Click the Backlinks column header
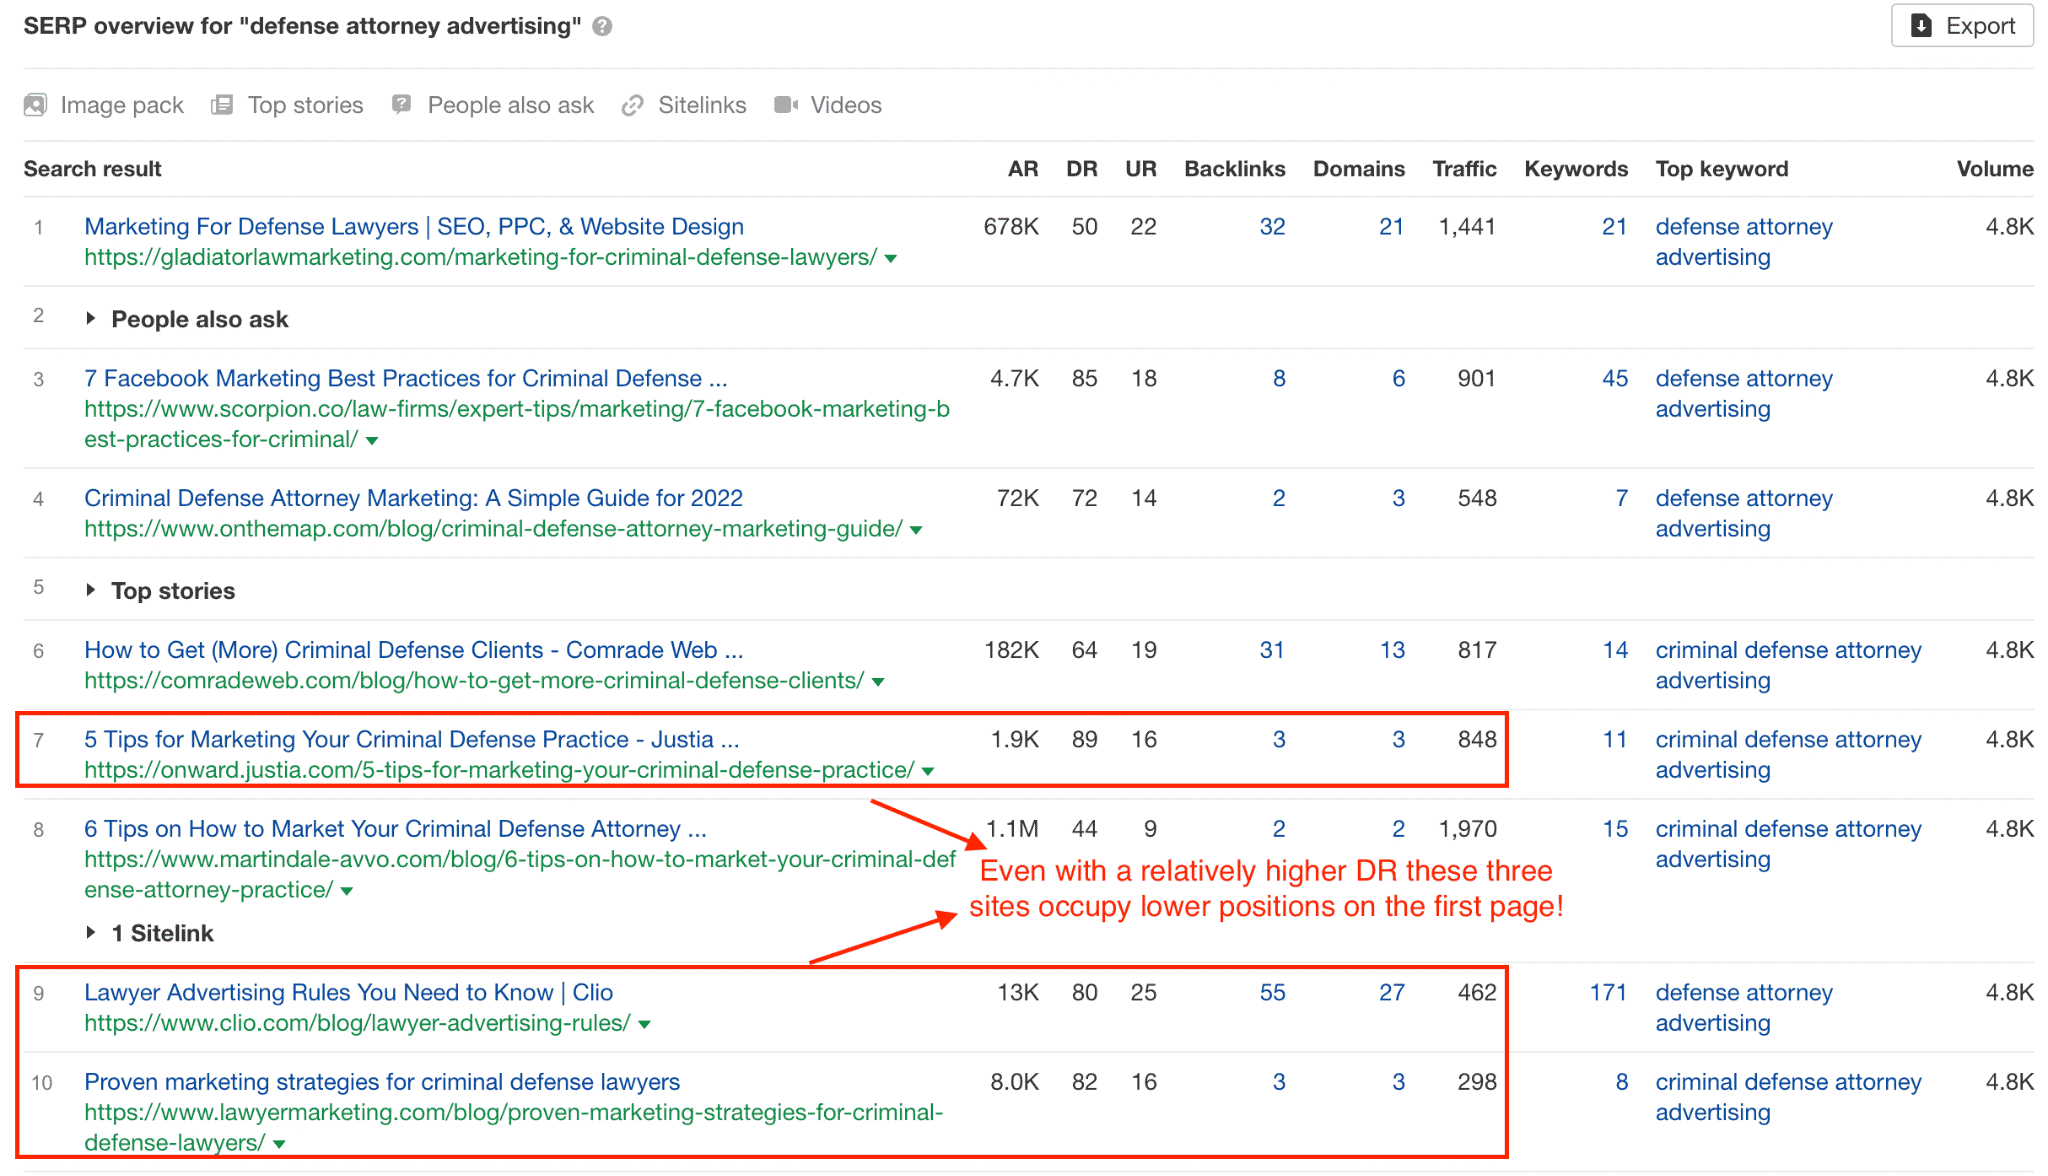Screen dimensions: 2048x1176 pos(1235,169)
